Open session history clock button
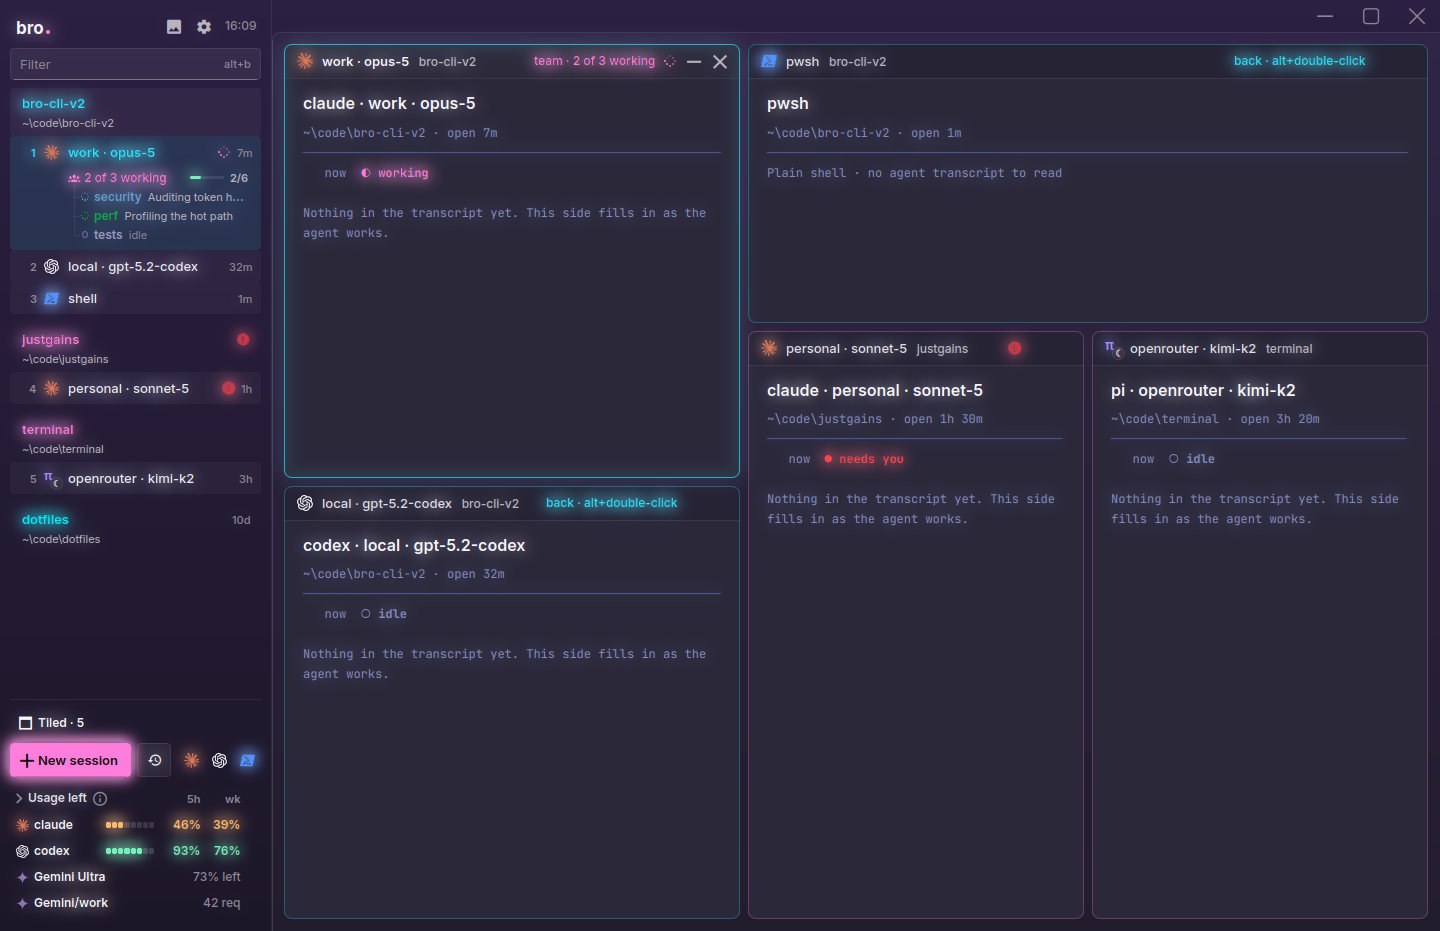 pos(155,760)
